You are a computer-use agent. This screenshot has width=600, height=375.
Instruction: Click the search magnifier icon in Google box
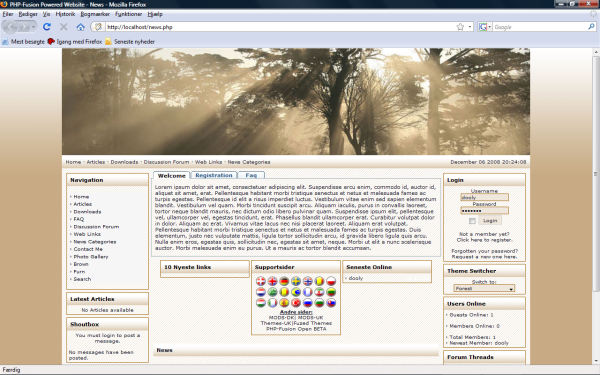point(591,27)
